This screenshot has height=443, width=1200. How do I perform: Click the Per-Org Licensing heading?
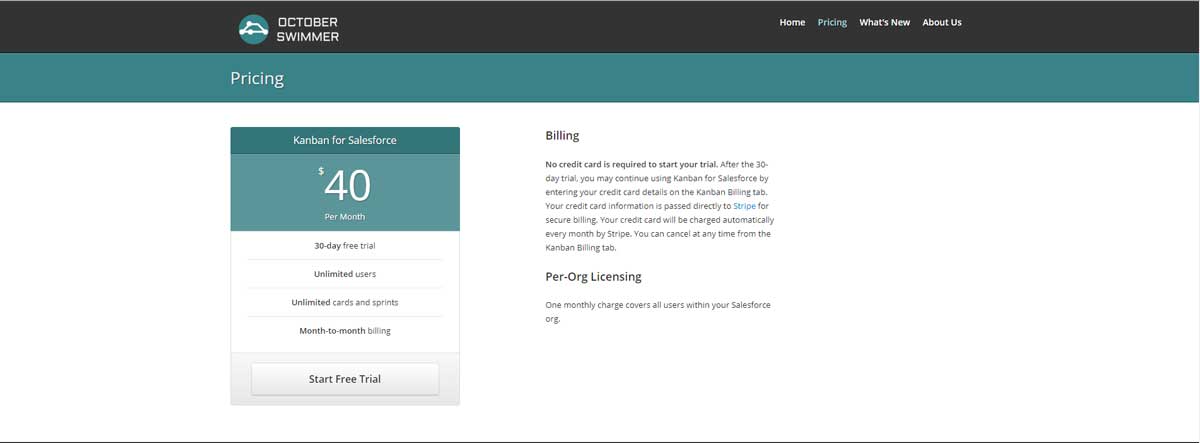[594, 276]
